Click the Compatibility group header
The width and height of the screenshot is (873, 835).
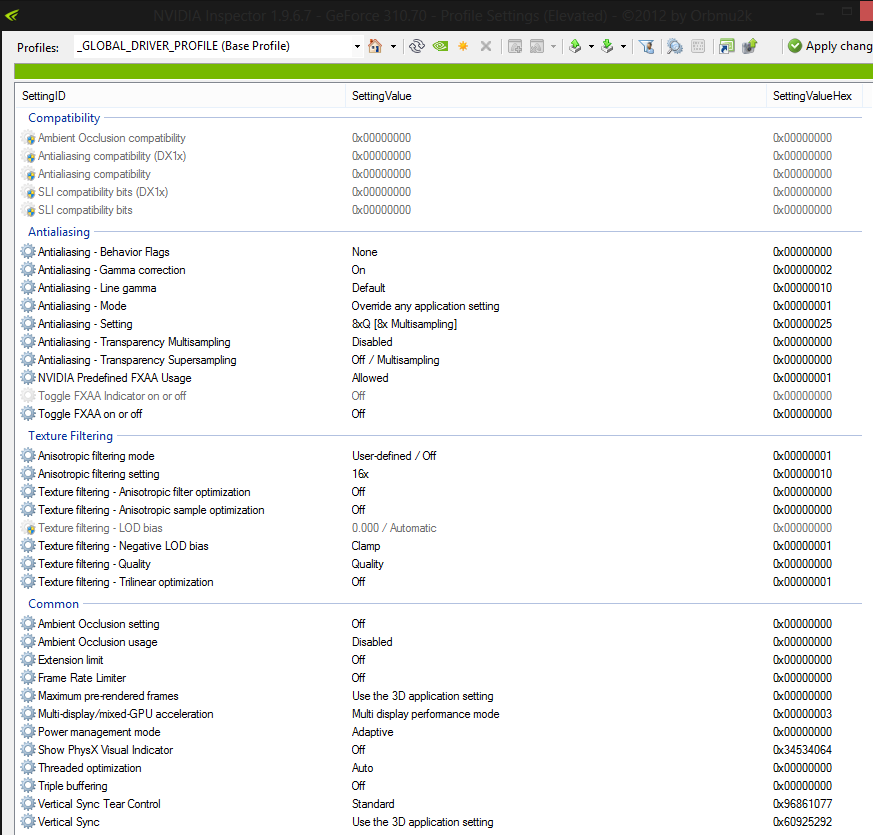[64, 118]
